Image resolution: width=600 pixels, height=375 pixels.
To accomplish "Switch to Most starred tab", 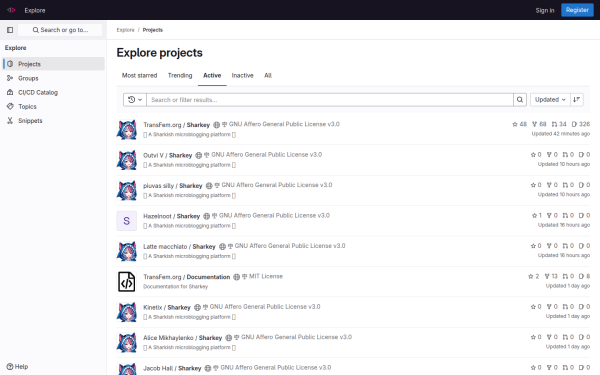I will (139, 75).
